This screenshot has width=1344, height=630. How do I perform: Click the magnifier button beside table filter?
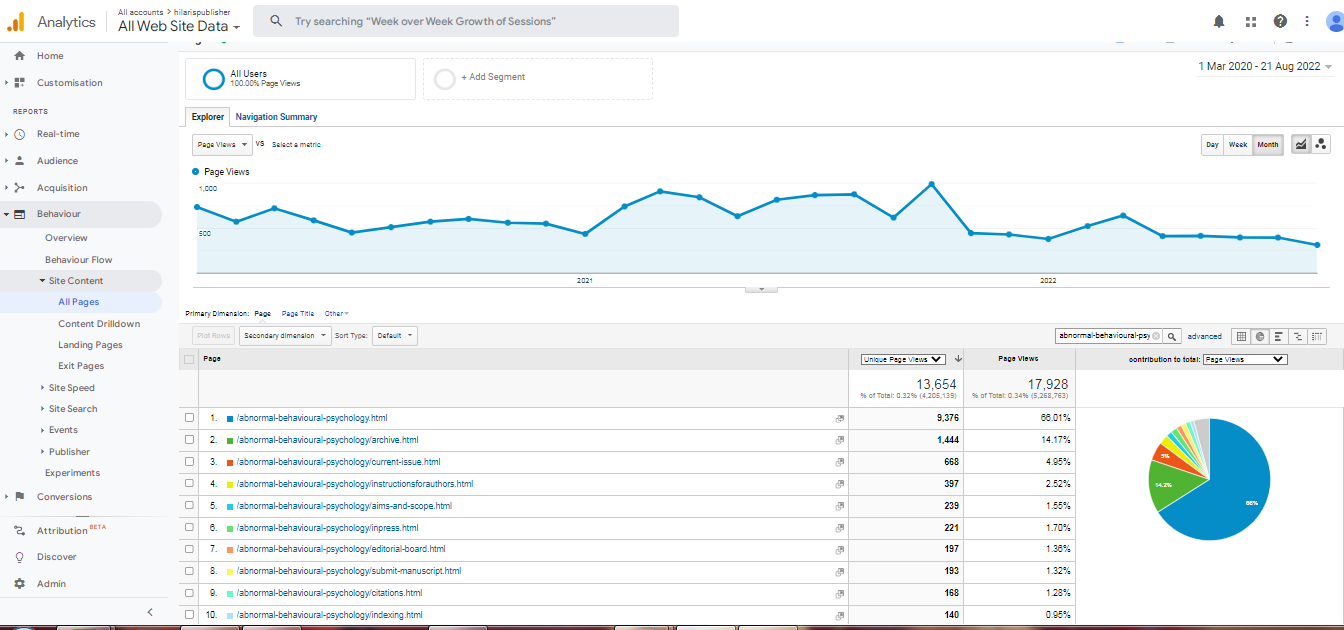point(1172,337)
